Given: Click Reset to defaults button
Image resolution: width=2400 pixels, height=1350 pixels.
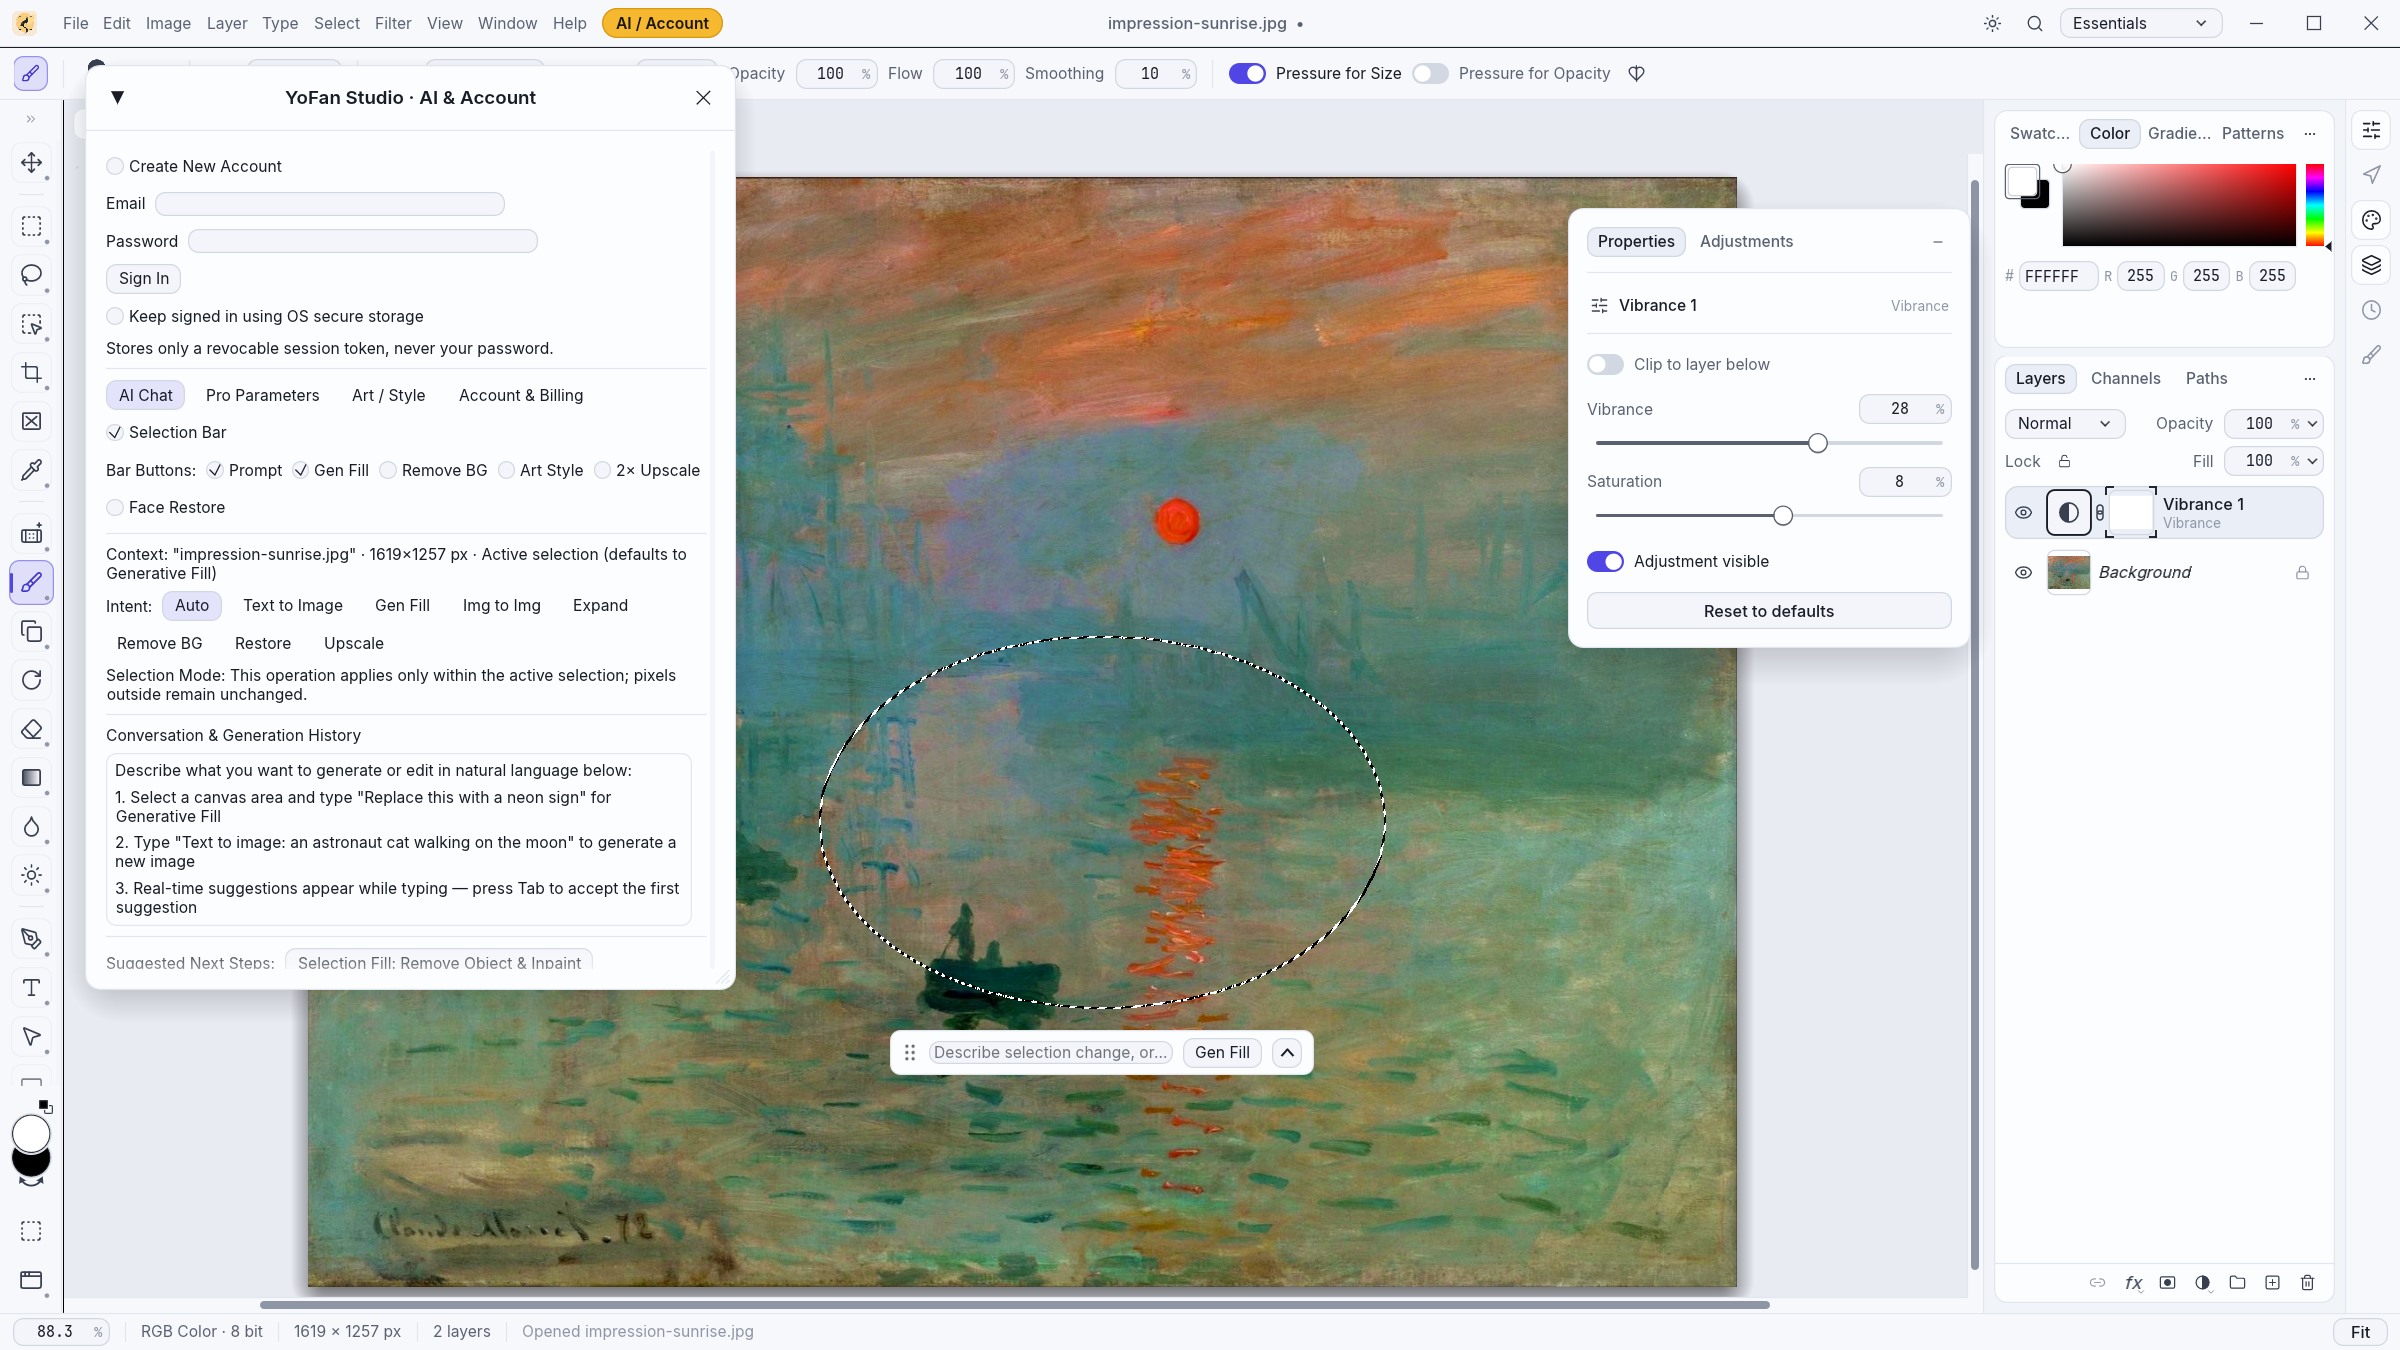Looking at the screenshot, I should [x=1768, y=611].
